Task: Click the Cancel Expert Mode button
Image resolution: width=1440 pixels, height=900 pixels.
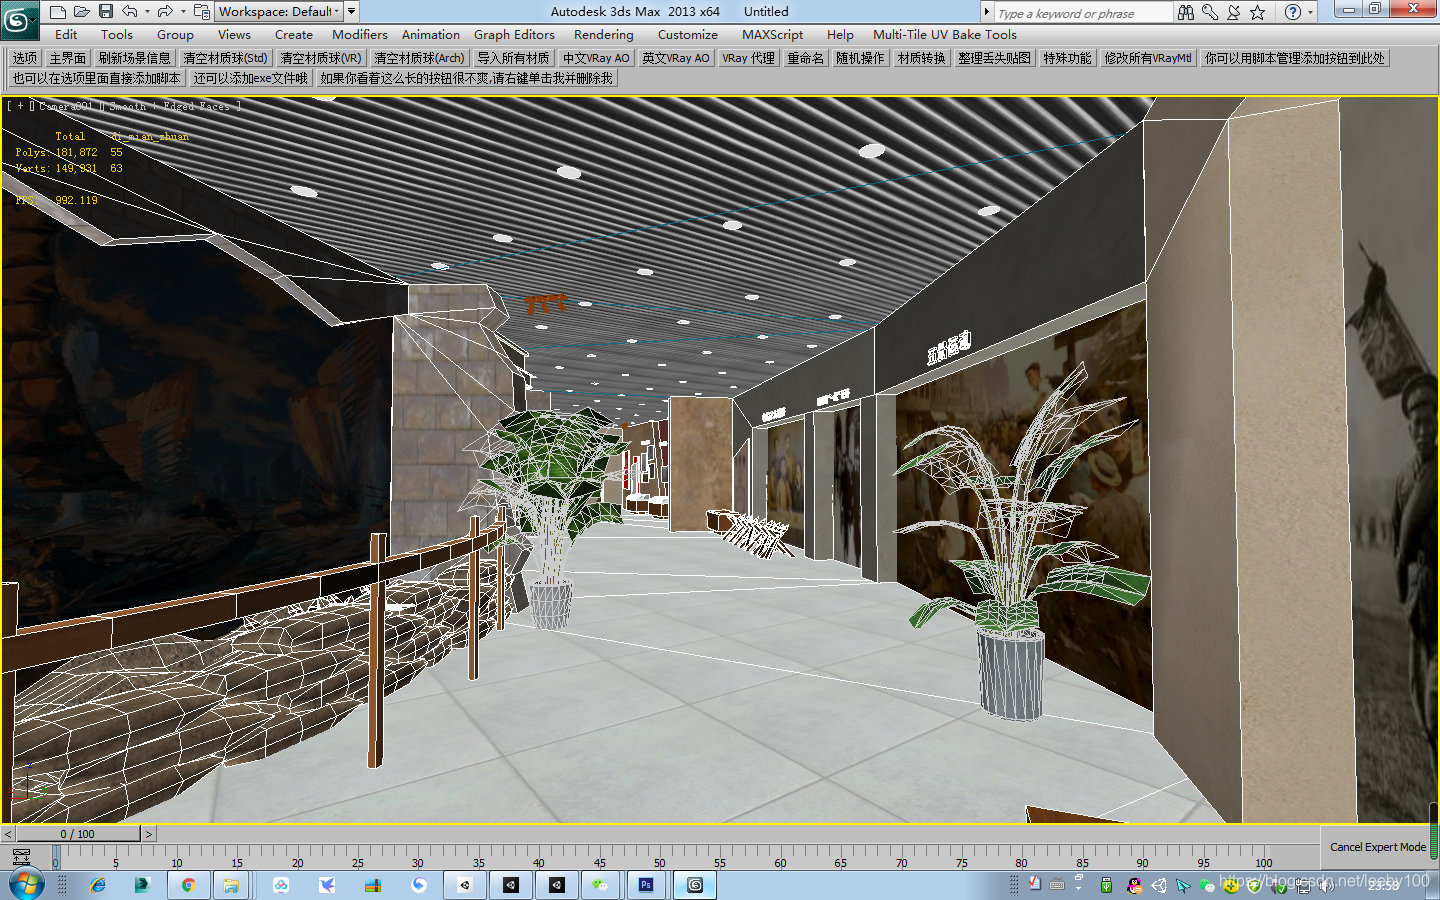Action: click(x=1378, y=847)
